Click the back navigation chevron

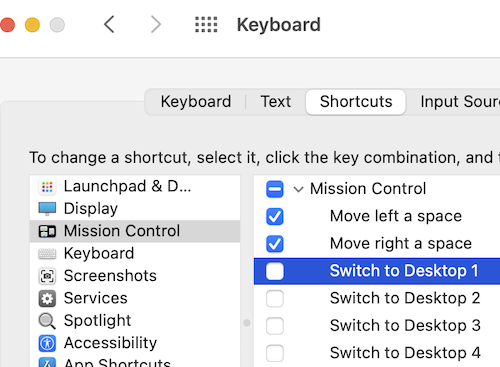pos(109,25)
